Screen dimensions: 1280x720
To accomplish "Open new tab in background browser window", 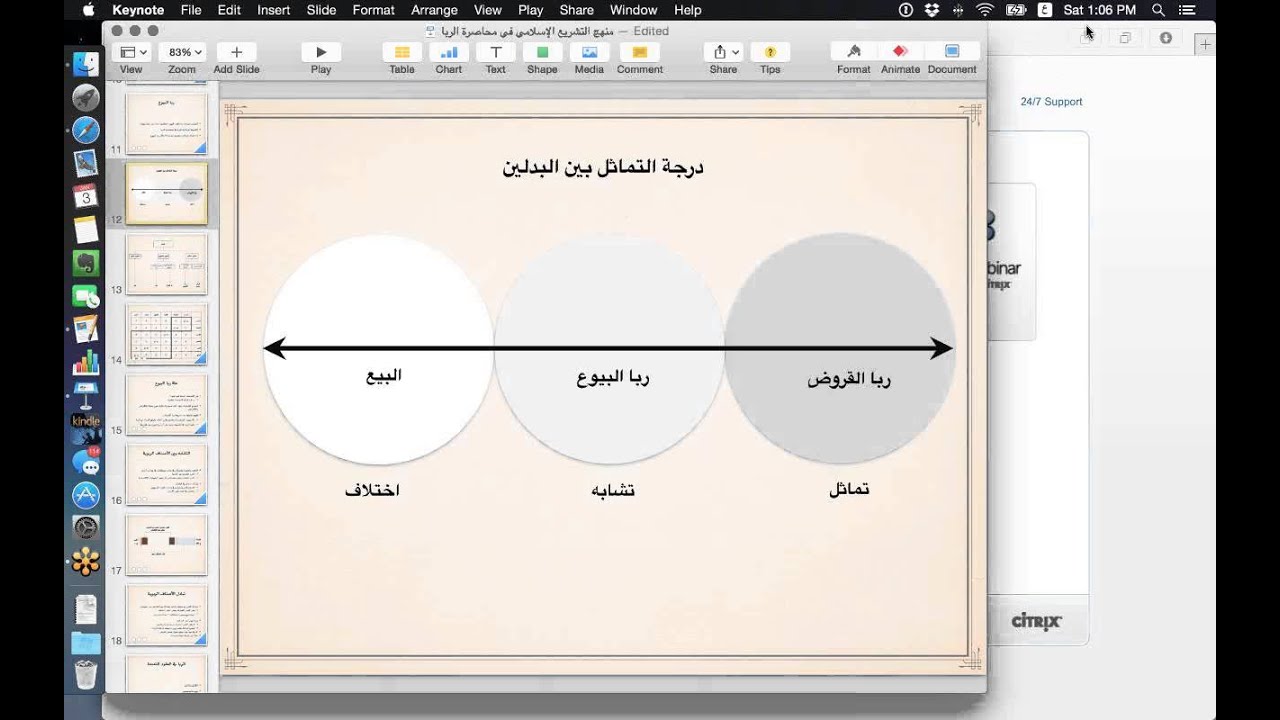I will (1205, 44).
